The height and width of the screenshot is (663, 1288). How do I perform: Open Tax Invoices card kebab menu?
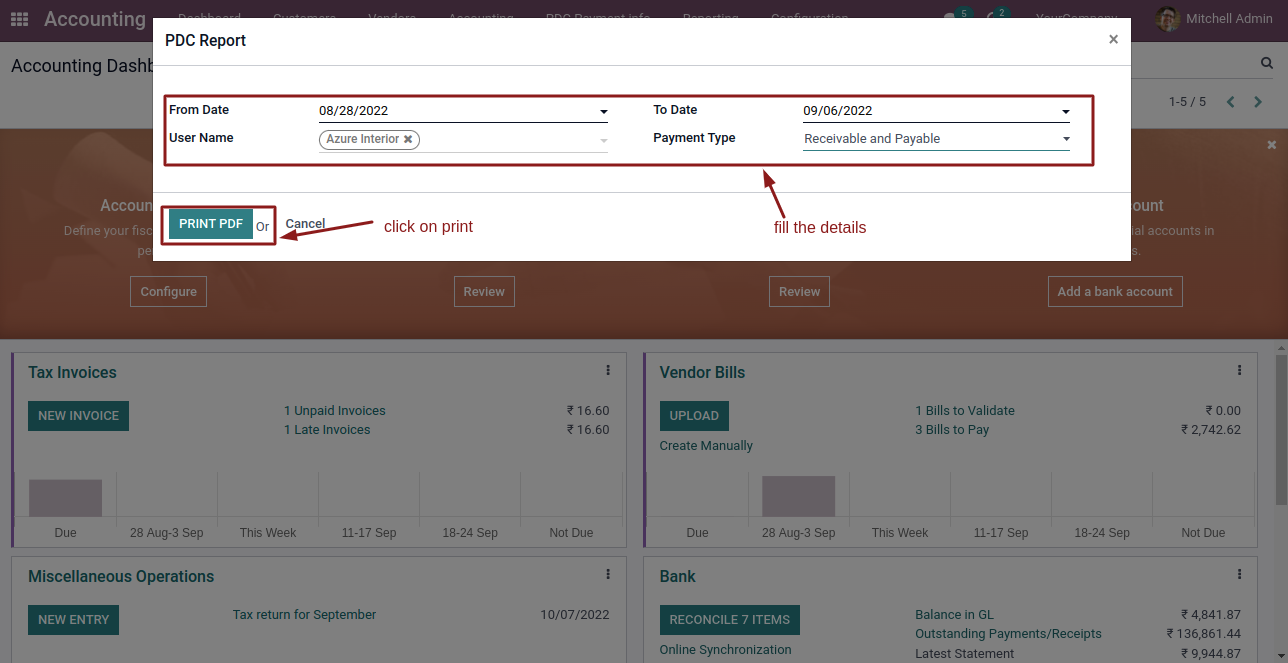[x=608, y=370]
